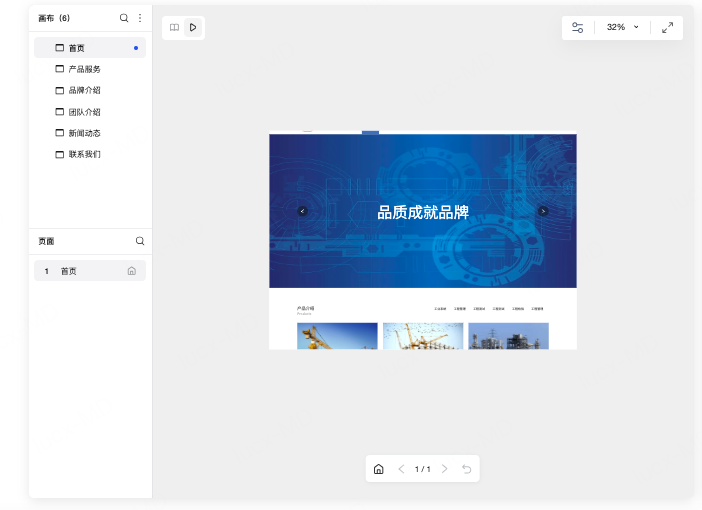Return to the home page icon in bottom bar

[x=379, y=469]
